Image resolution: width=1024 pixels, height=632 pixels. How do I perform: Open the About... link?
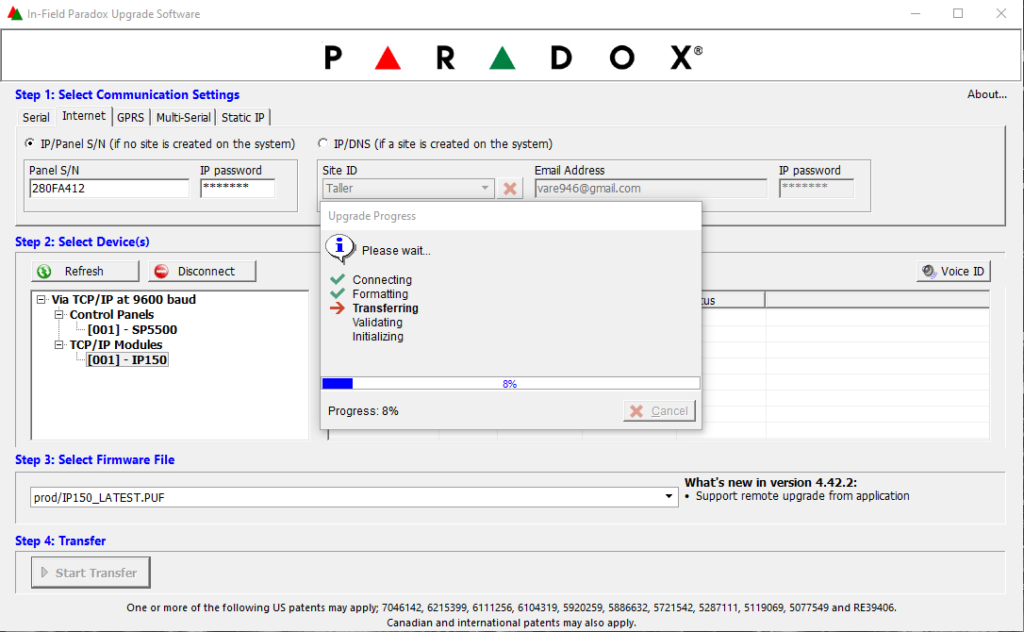coord(987,94)
